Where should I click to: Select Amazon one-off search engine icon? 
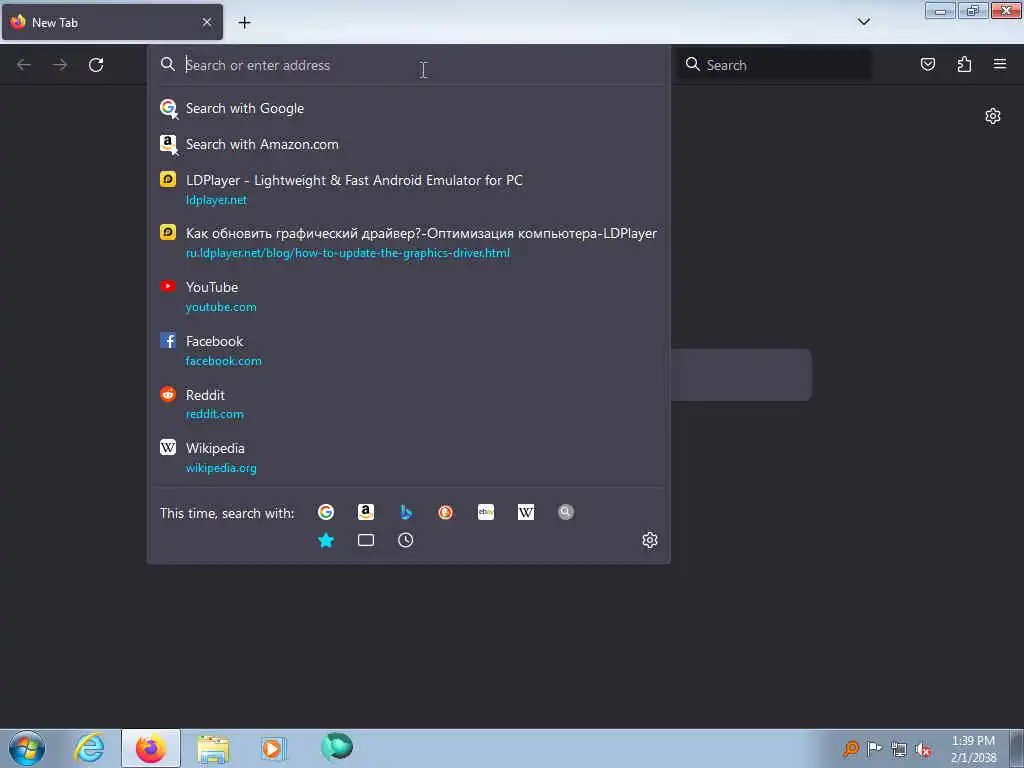[x=366, y=512]
